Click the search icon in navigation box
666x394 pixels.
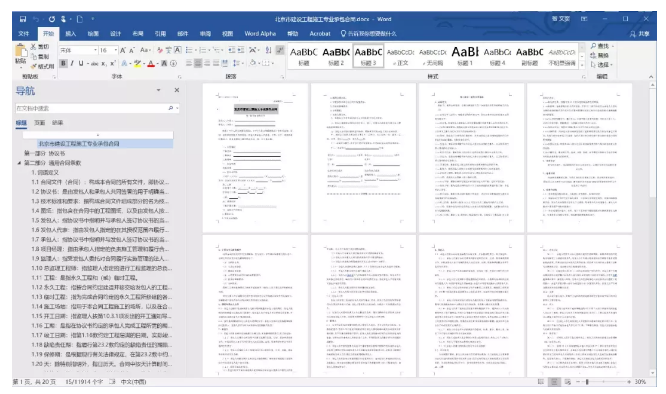(x=171, y=108)
